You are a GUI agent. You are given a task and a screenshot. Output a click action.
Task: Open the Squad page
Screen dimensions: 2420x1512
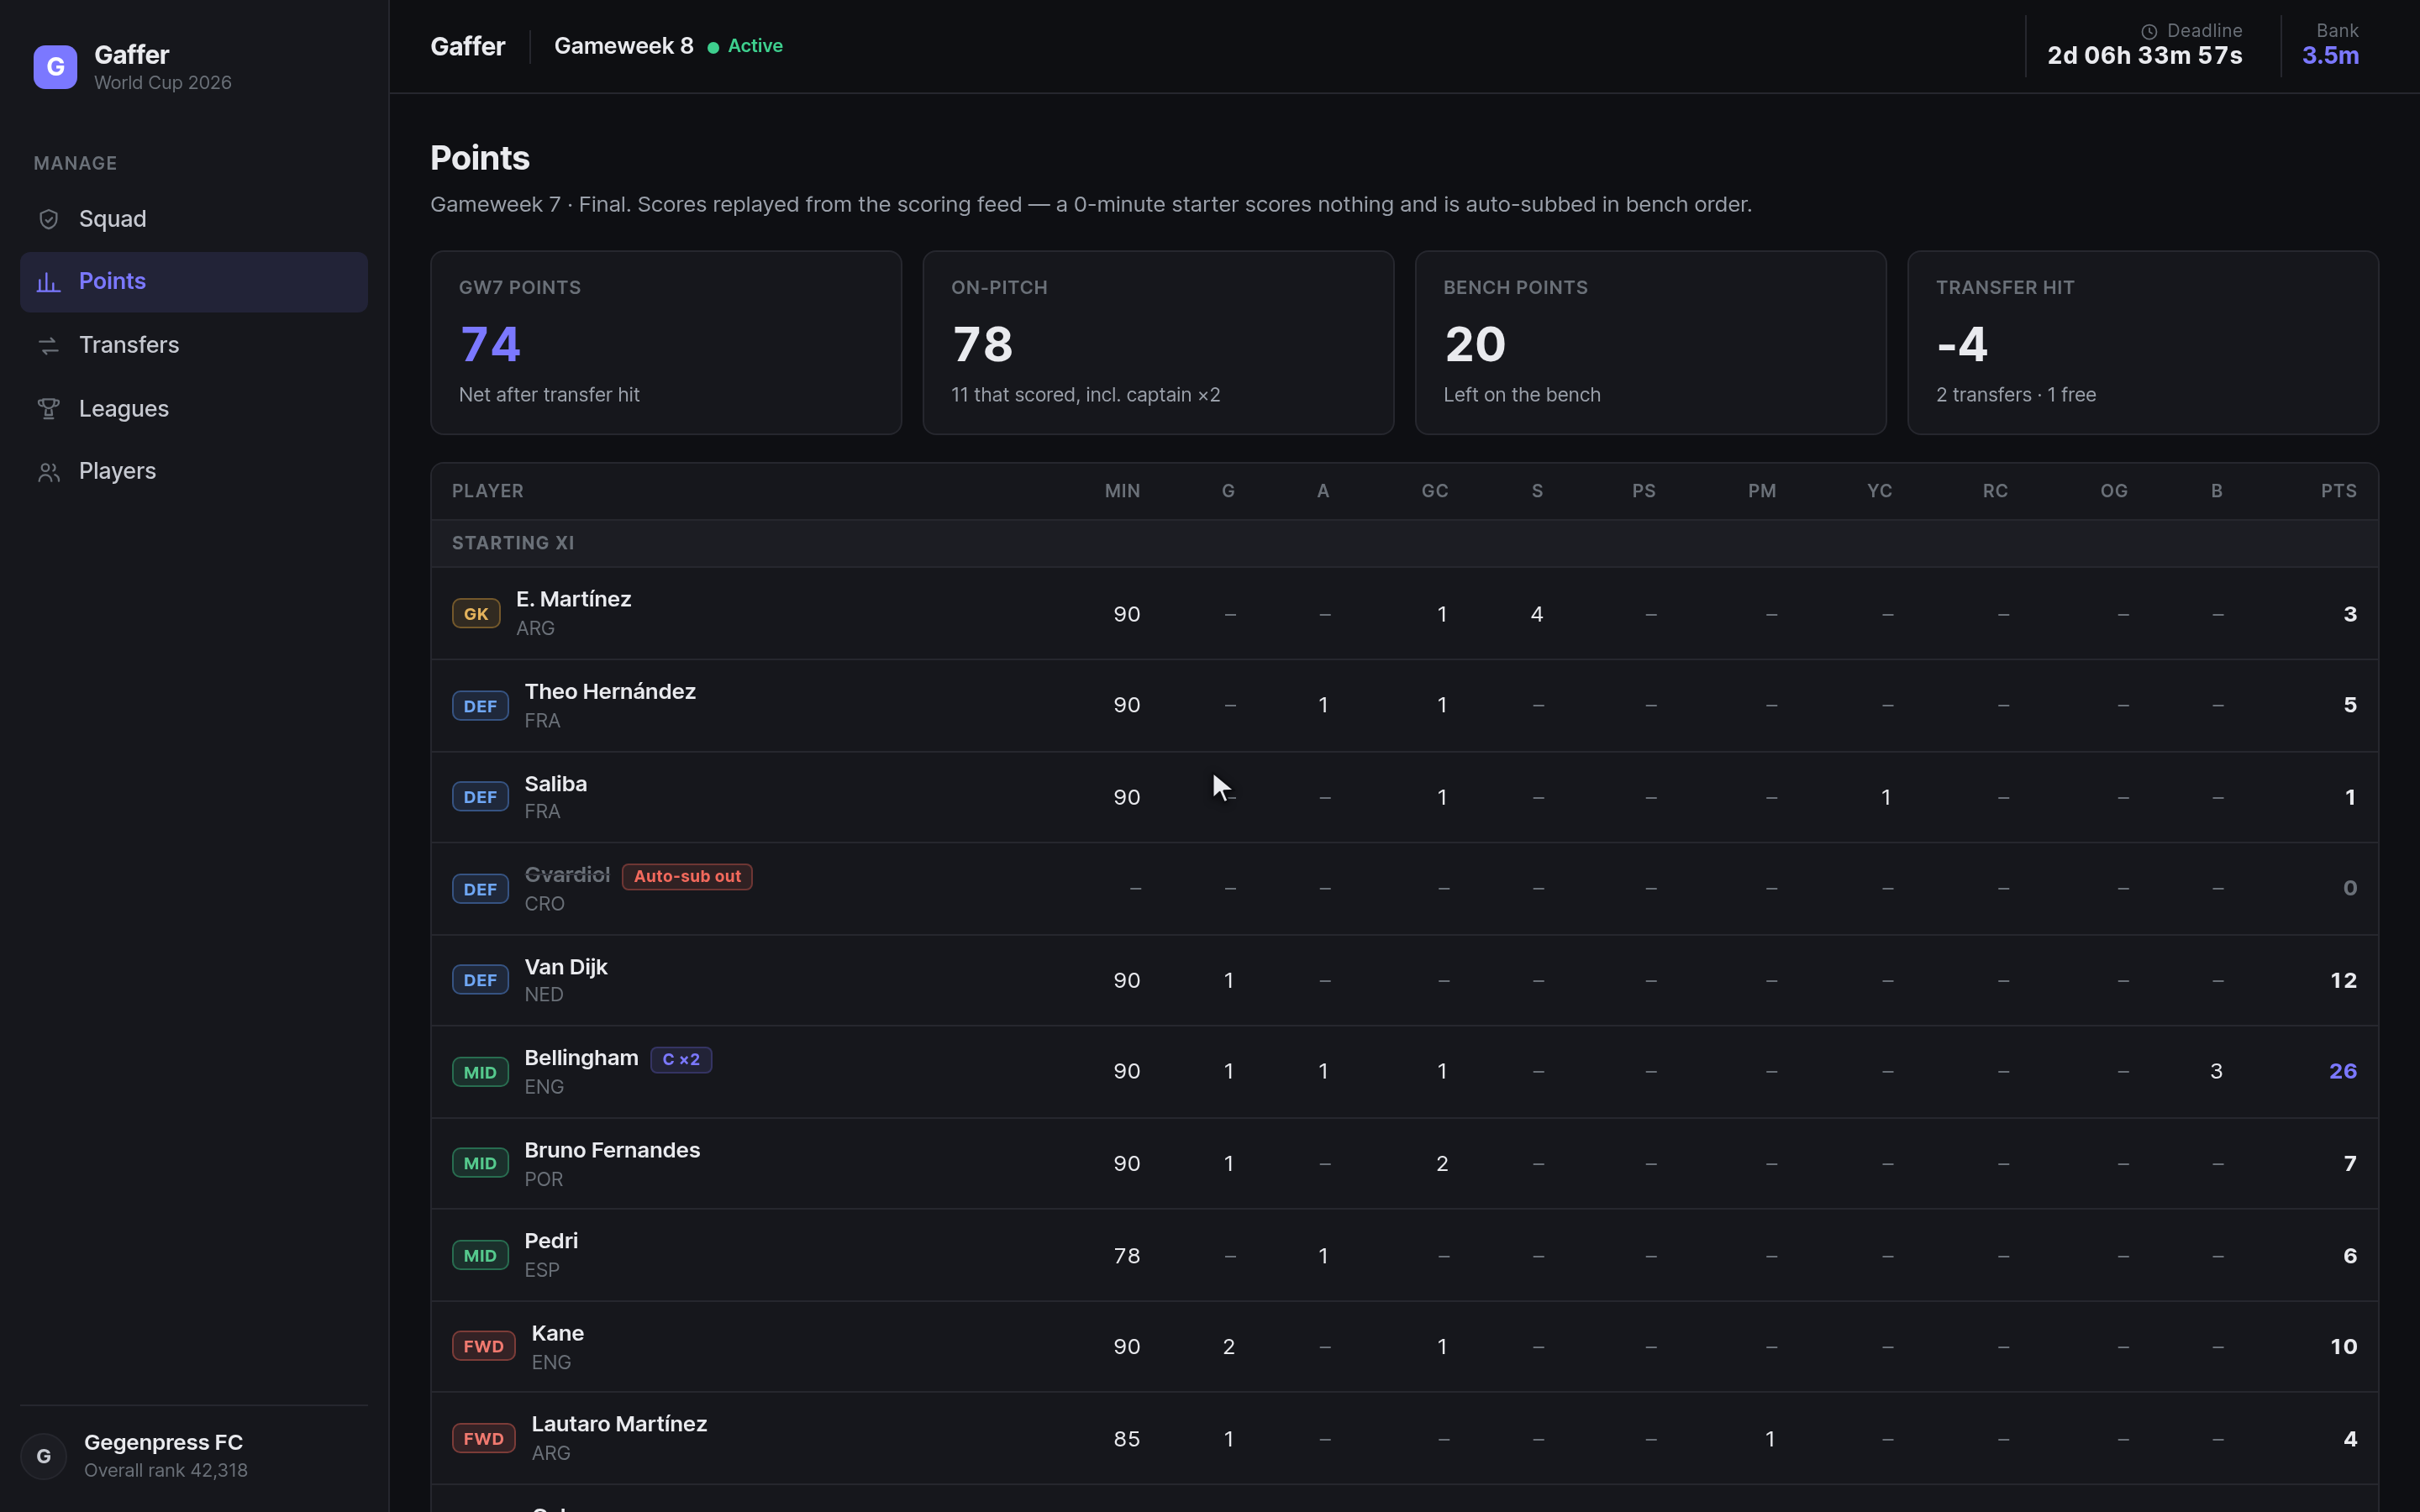coord(194,219)
